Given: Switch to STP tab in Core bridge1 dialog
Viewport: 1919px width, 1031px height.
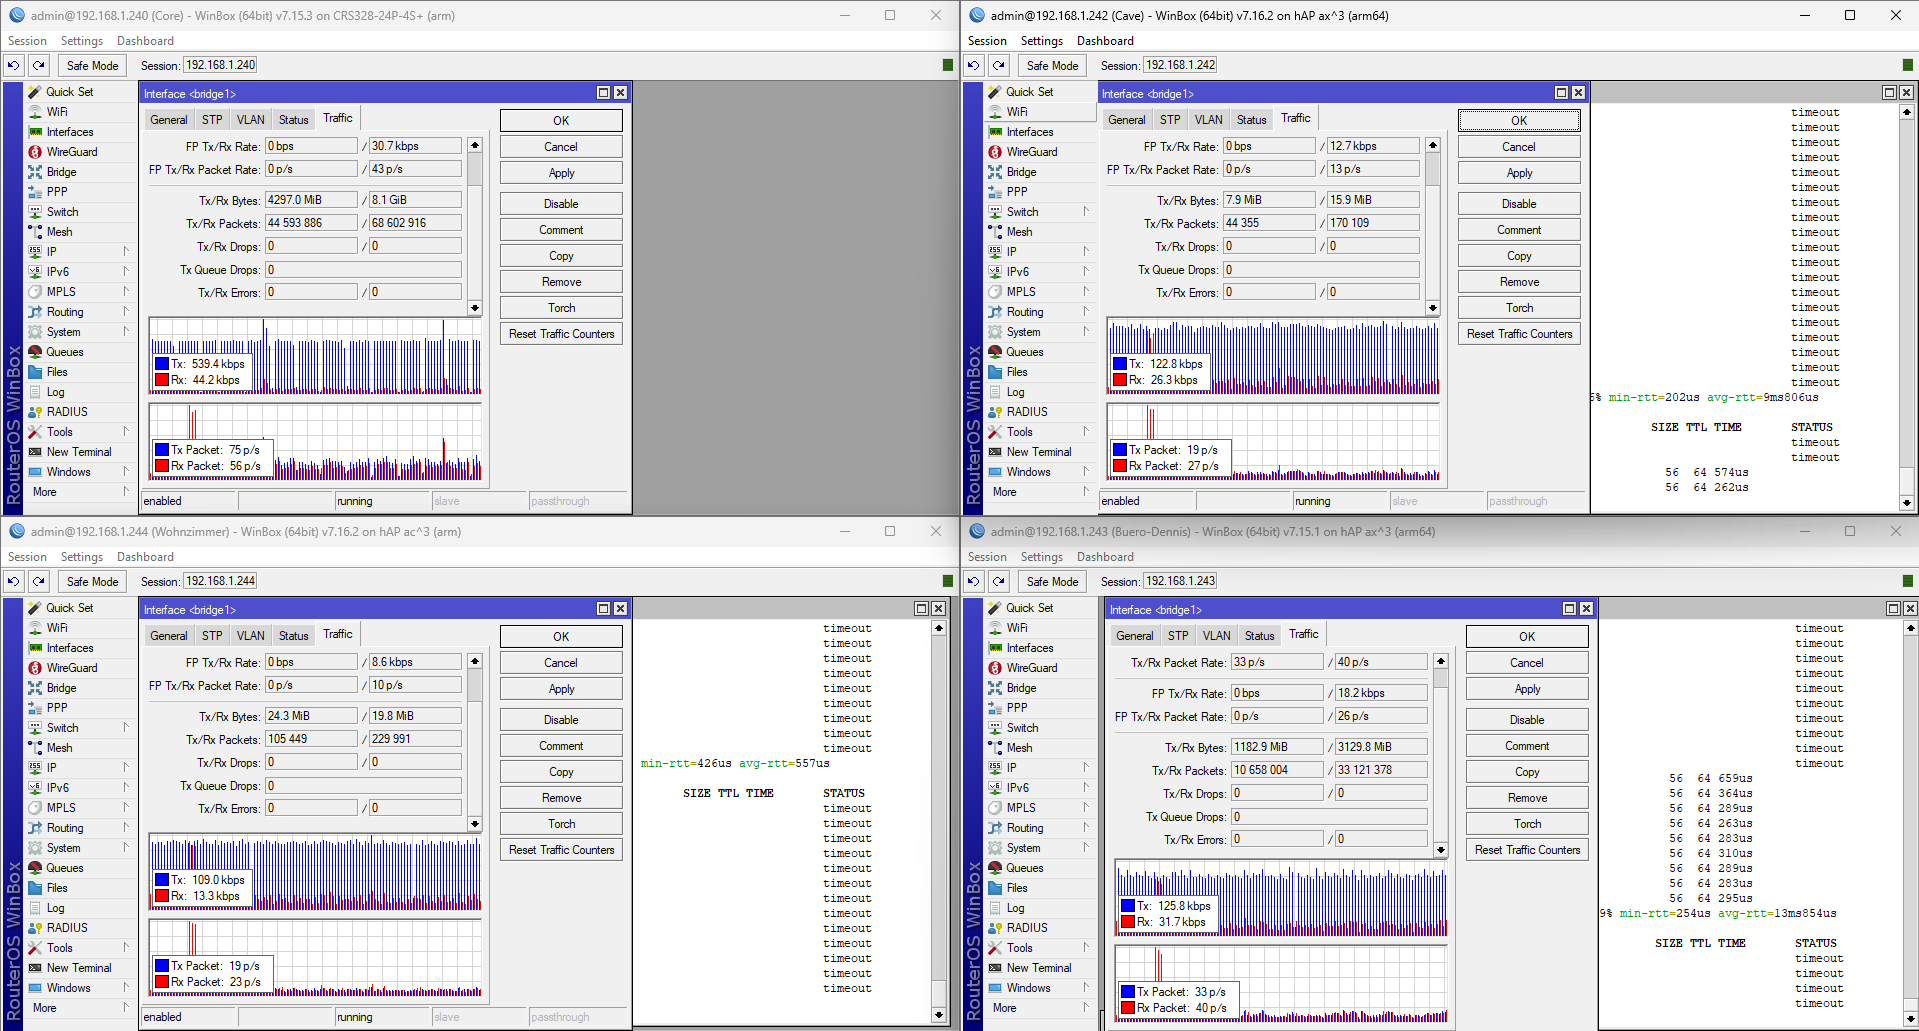Looking at the screenshot, I should [x=212, y=120].
